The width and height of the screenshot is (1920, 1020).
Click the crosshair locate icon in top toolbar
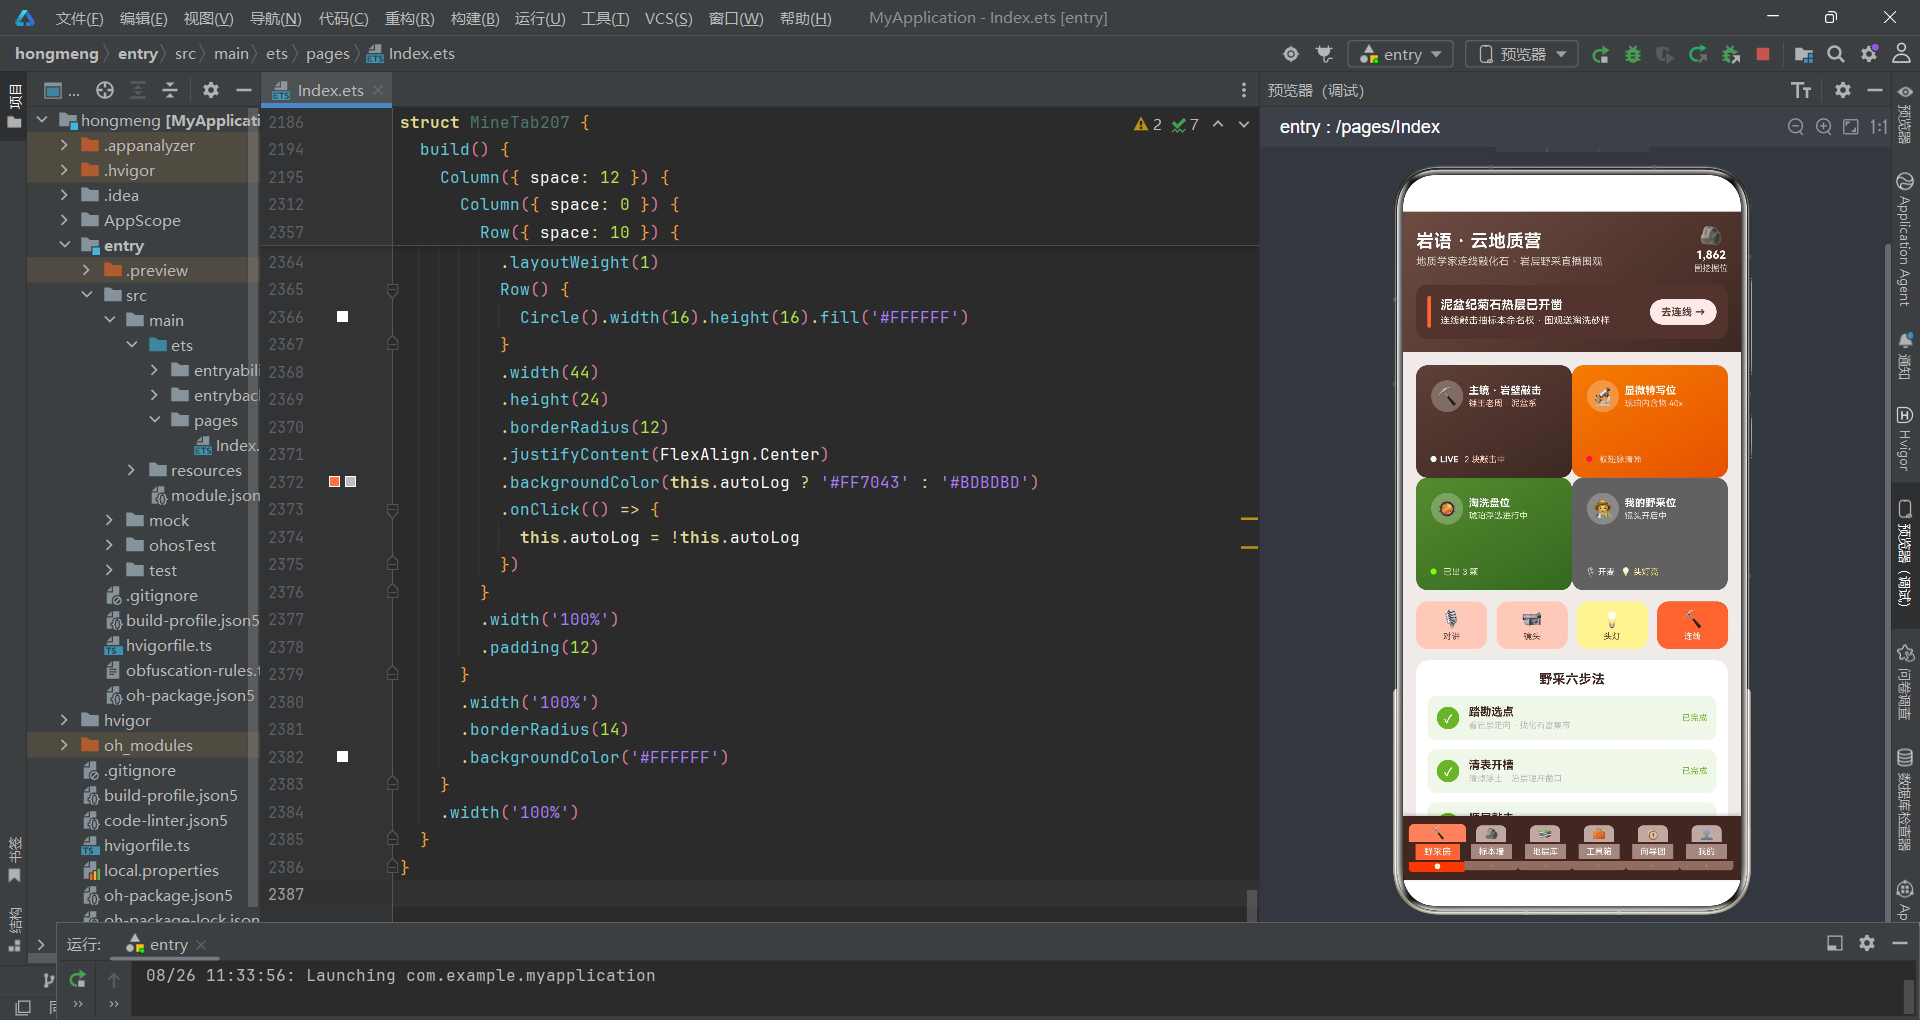click(x=1291, y=54)
